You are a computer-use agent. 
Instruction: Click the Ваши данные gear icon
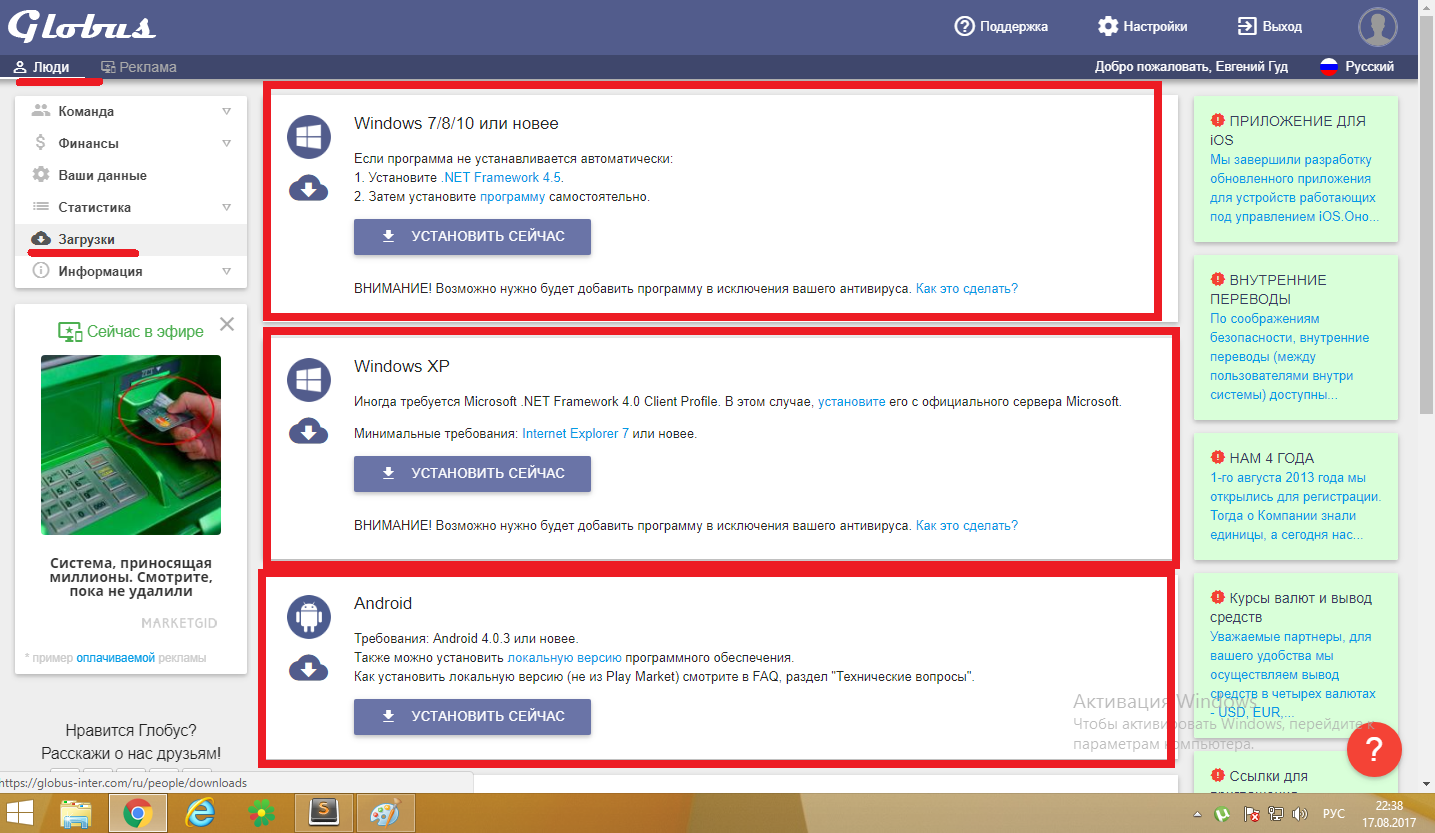pyautogui.click(x=41, y=175)
